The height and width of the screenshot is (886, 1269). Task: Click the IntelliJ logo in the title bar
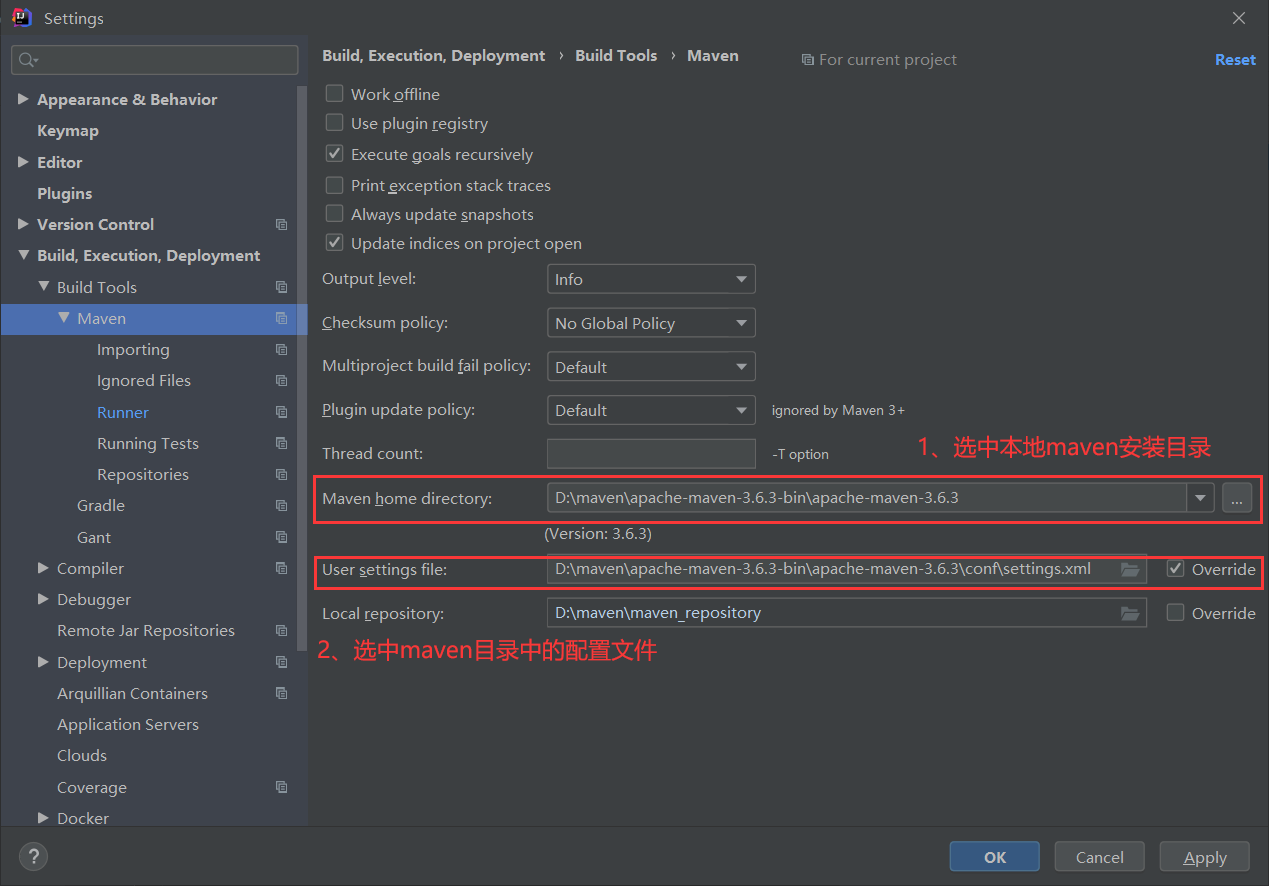click(20, 18)
